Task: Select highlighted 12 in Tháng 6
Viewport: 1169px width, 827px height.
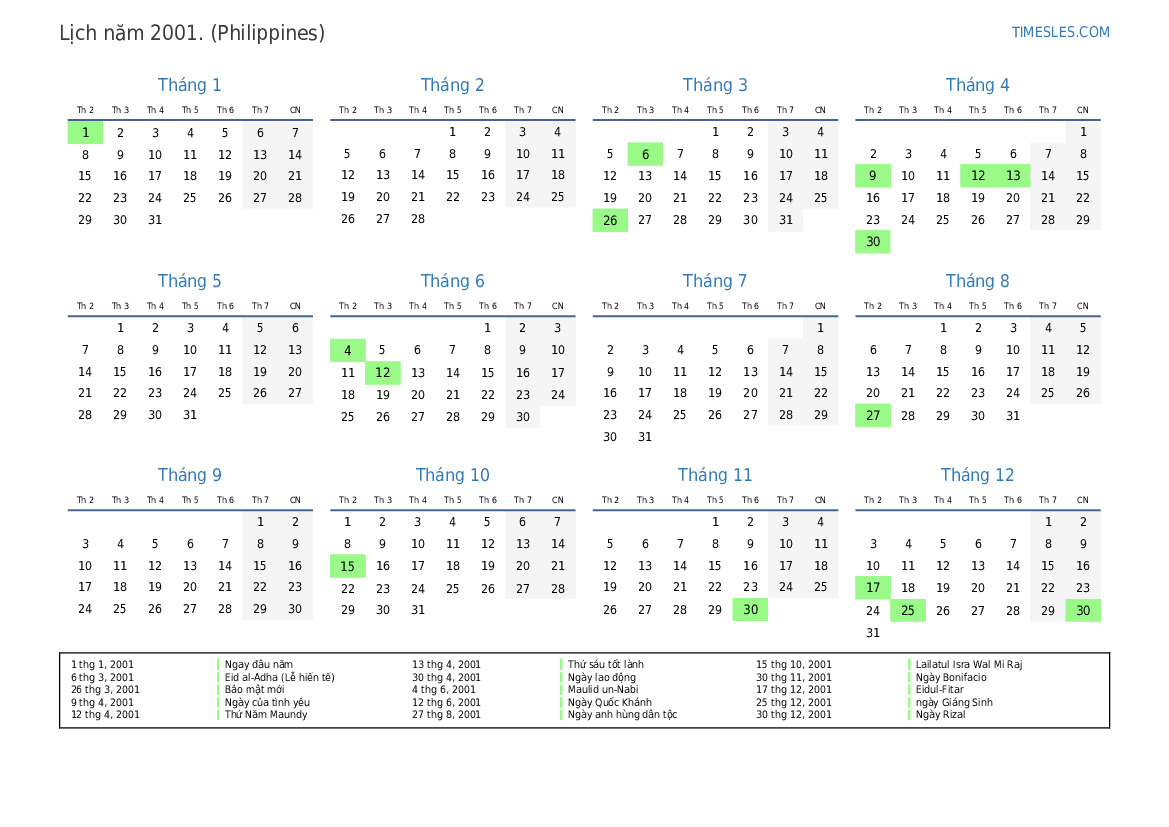Action: tap(382, 373)
